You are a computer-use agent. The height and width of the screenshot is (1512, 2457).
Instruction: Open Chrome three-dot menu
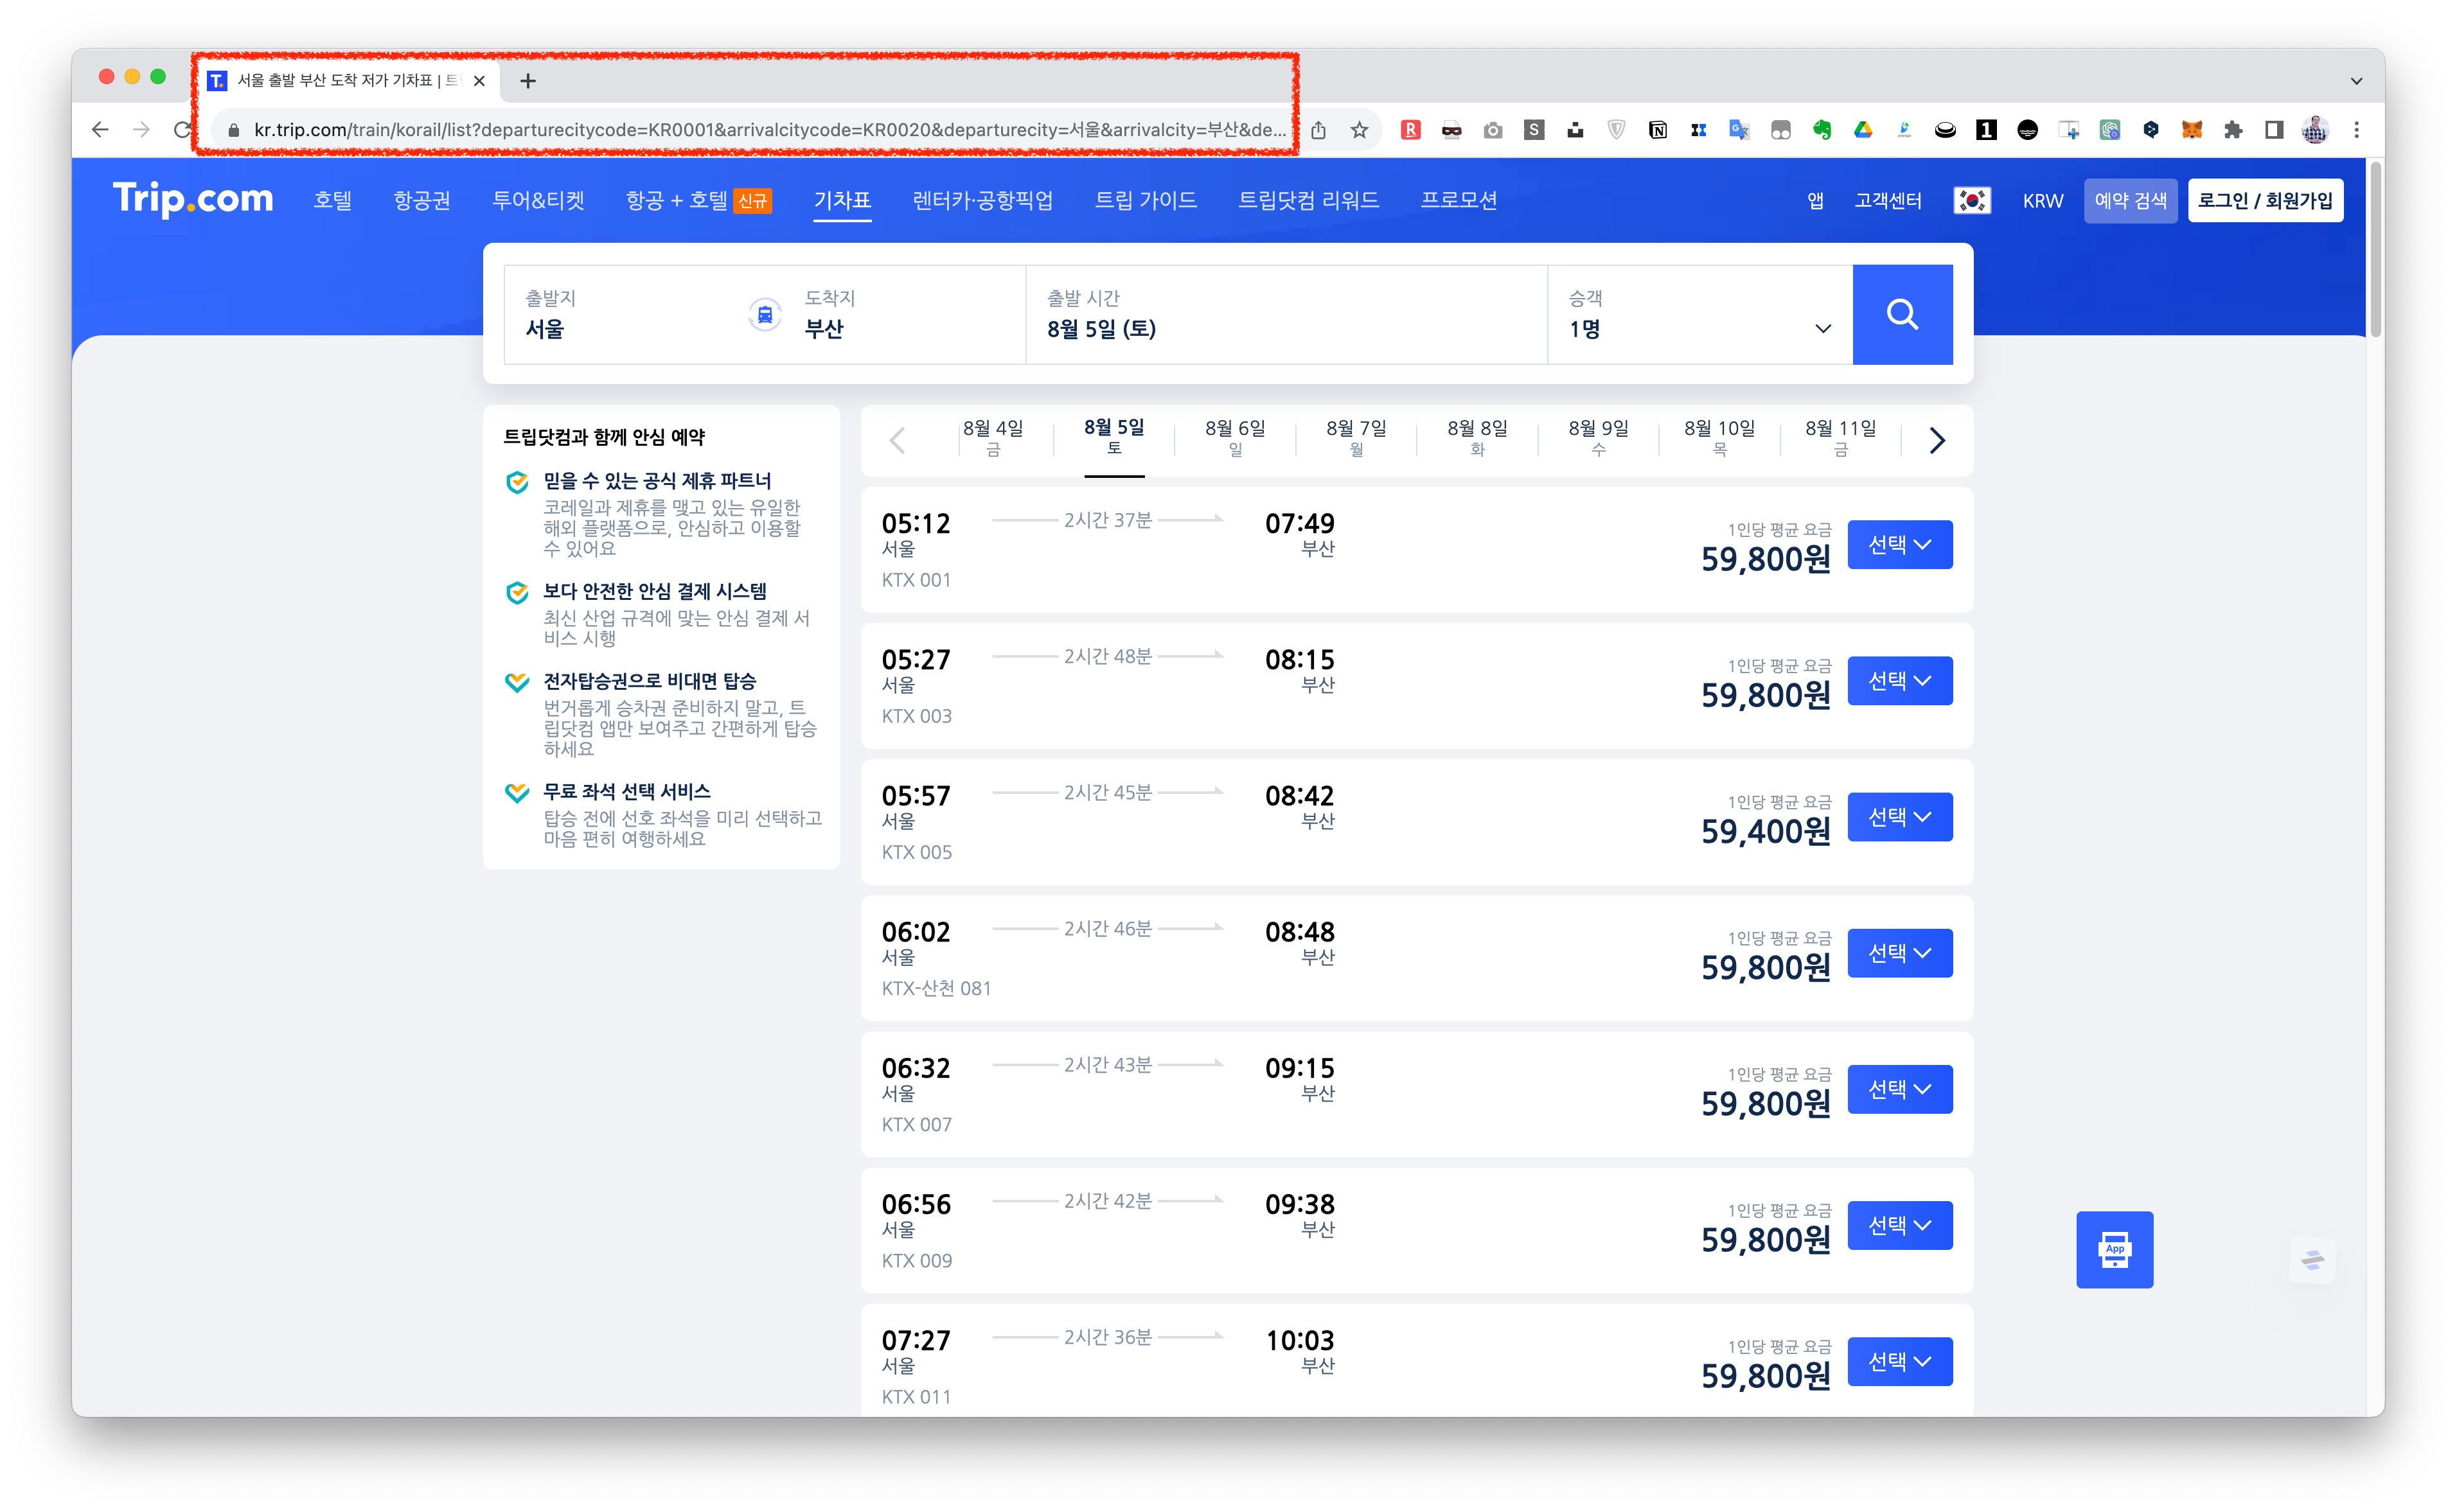pyautogui.click(x=2356, y=130)
